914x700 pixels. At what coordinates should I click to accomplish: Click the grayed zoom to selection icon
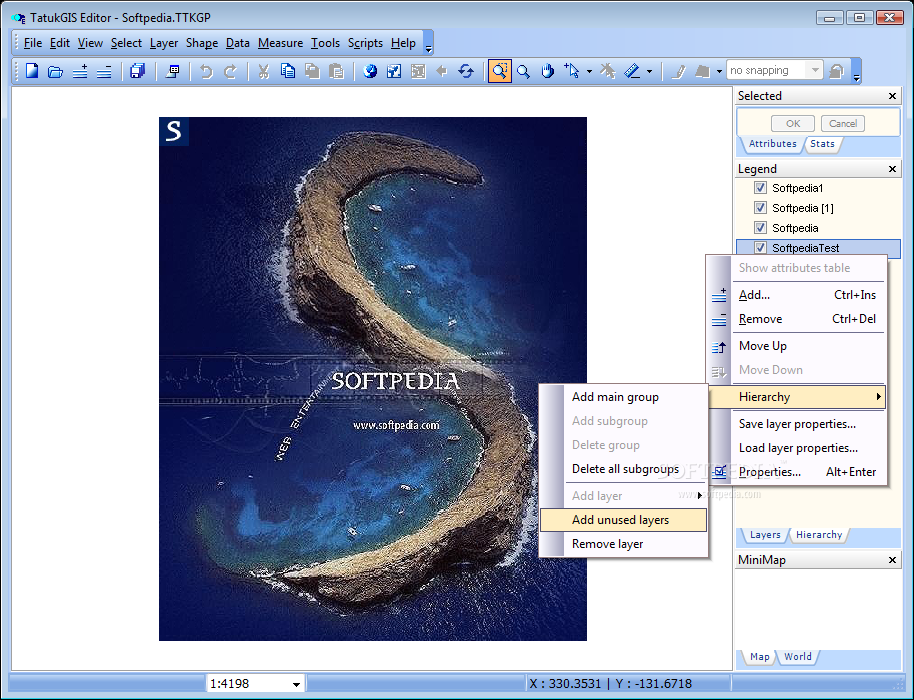point(418,71)
